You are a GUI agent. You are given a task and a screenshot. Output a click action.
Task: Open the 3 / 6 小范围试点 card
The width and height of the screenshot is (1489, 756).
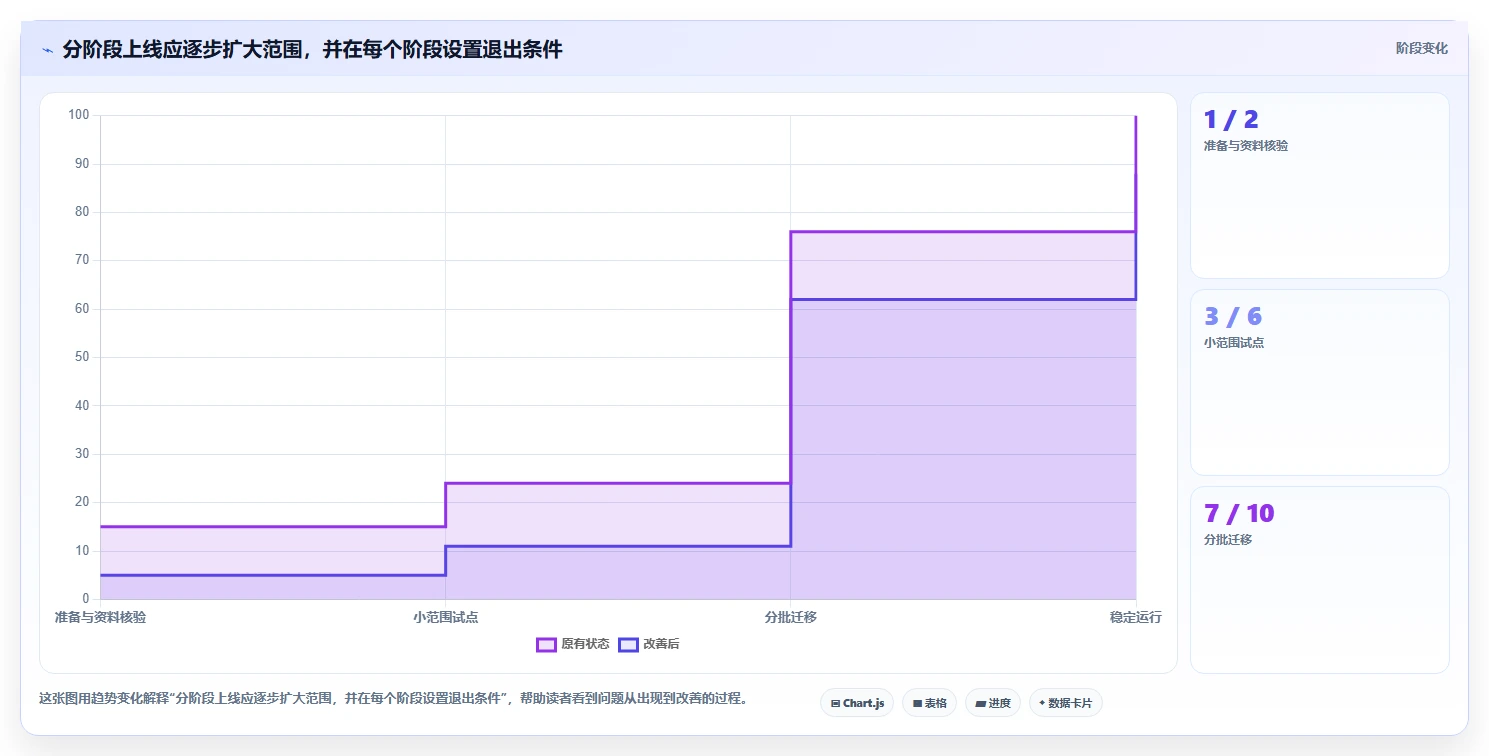coord(1319,382)
